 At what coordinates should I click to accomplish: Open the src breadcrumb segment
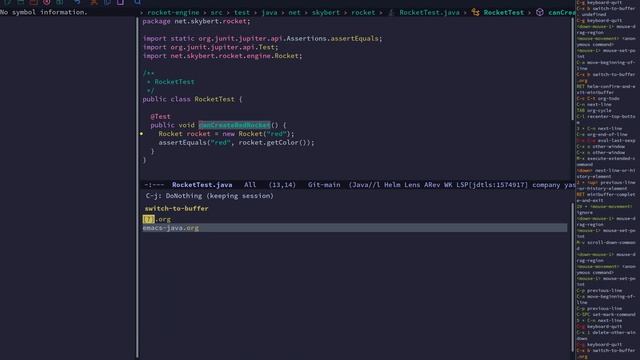tap(217, 12)
